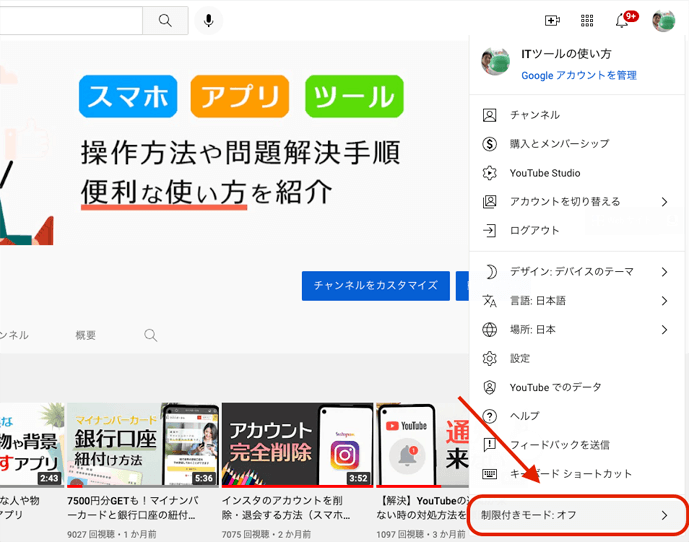This screenshot has width=689, height=542.
Task: Open the アカウント完全削除 video thumbnail
Action: coord(297,445)
